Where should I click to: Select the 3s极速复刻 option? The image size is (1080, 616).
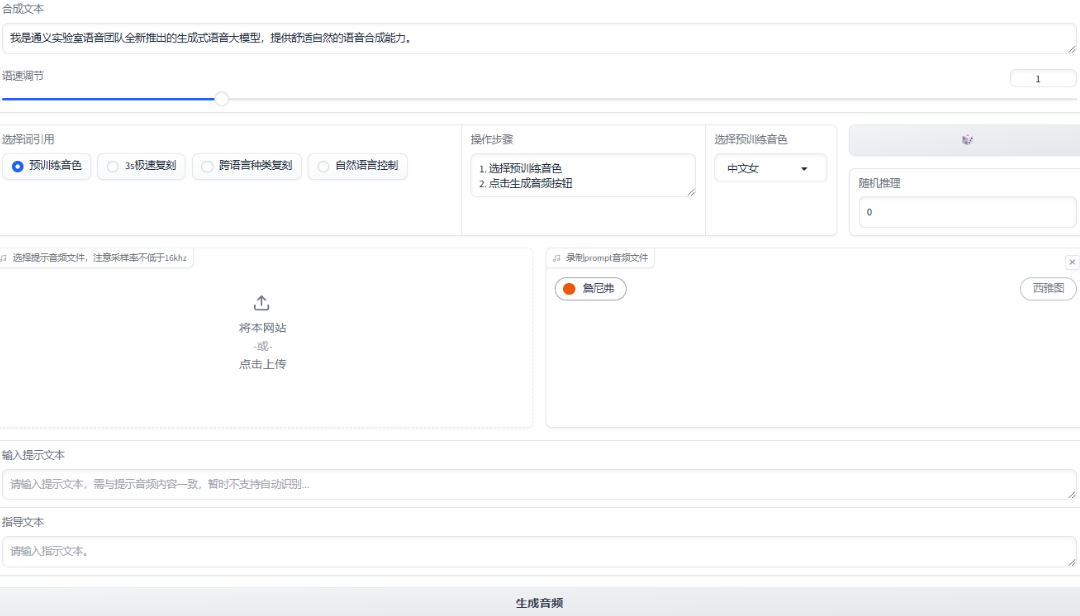[x=112, y=166]
